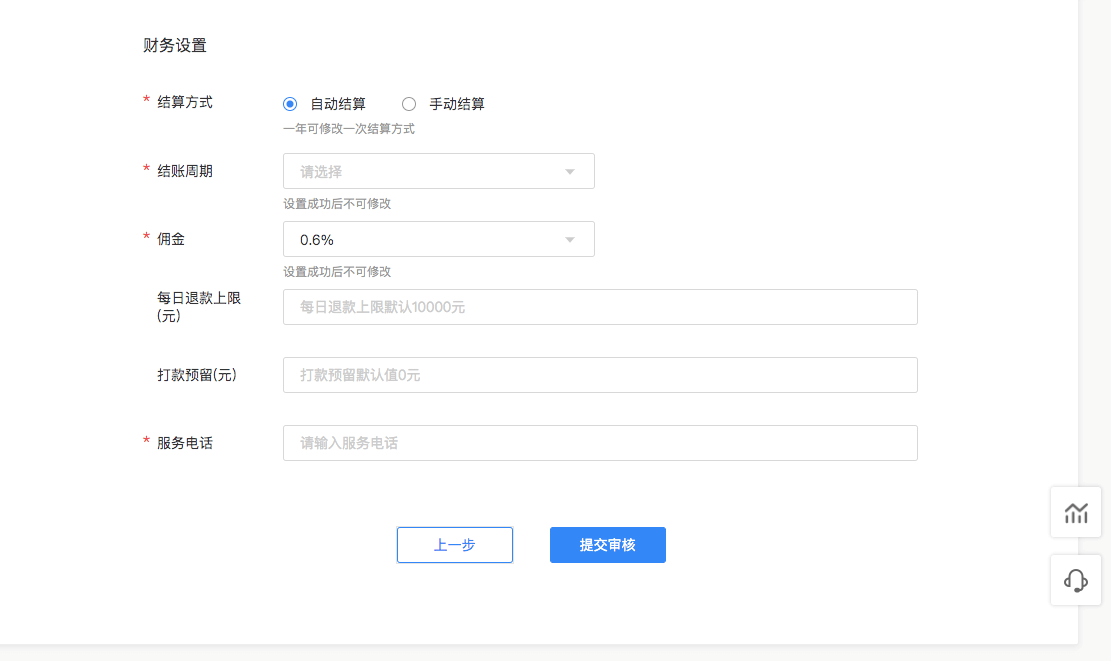Focus the 服务电话 input field

tap(600, 442)
